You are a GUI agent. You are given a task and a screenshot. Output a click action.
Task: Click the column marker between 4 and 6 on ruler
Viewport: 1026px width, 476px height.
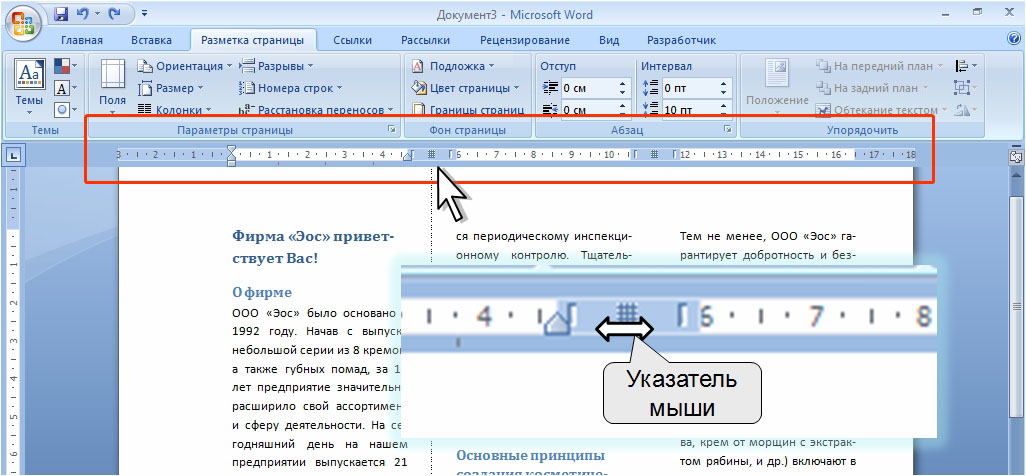(x=431, y=155)
